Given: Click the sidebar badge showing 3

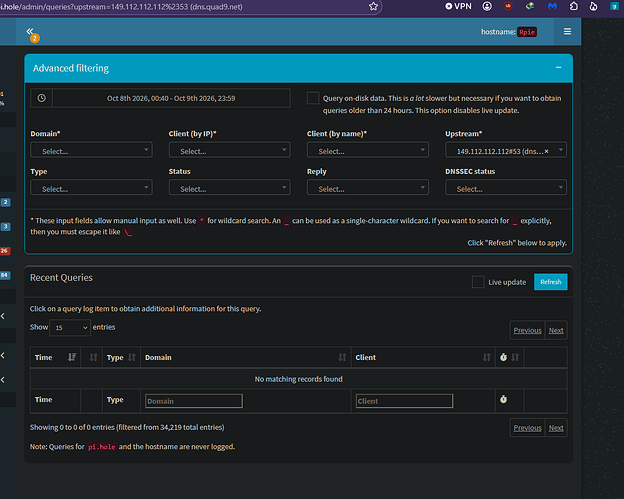Looking at the screenshot, I should (x=5, y=226).
